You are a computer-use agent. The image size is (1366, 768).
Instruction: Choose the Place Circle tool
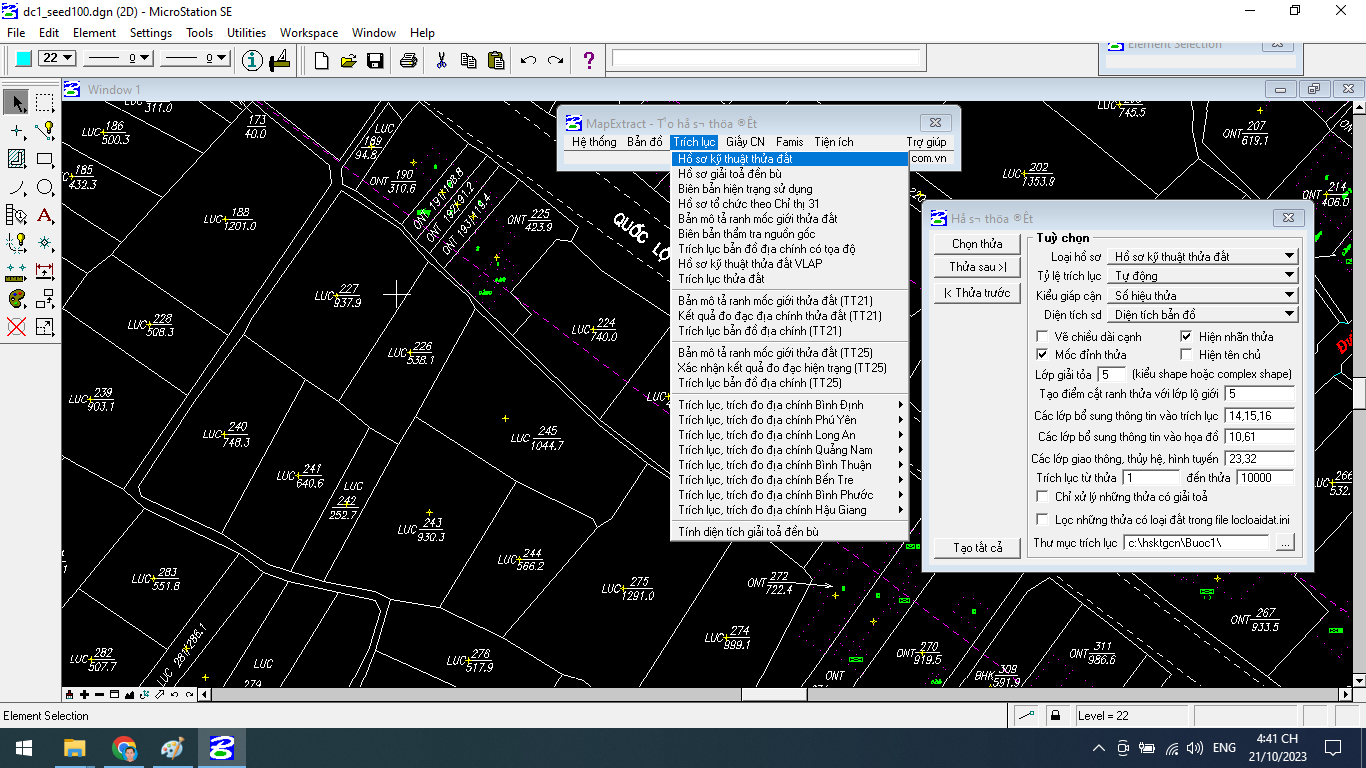(44, 187)
